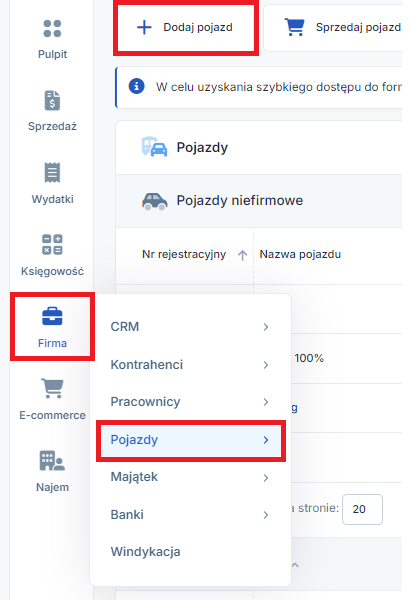Open the Sprzedaż sidebar icon
Viewport: 411px width, 600px height.
point(52,100)
